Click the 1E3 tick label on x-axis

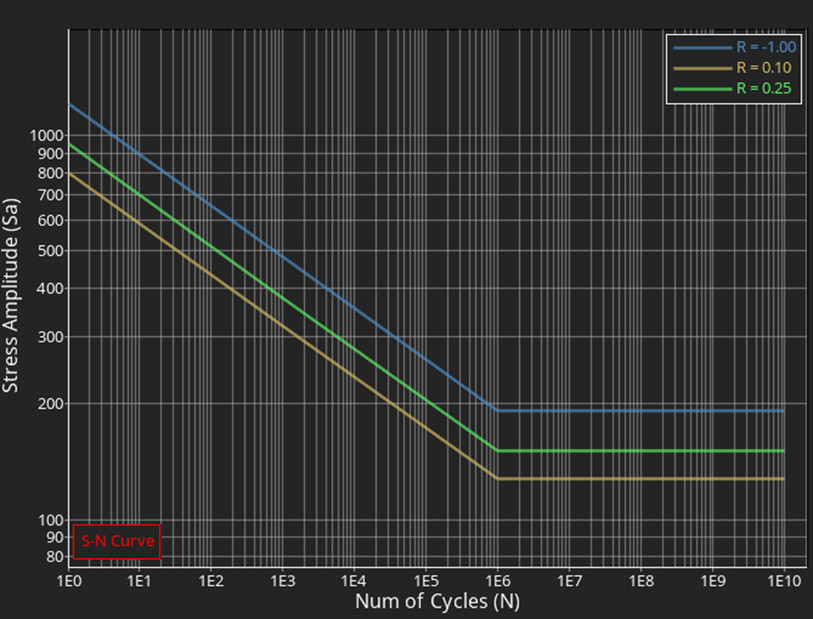coord(282,581)
